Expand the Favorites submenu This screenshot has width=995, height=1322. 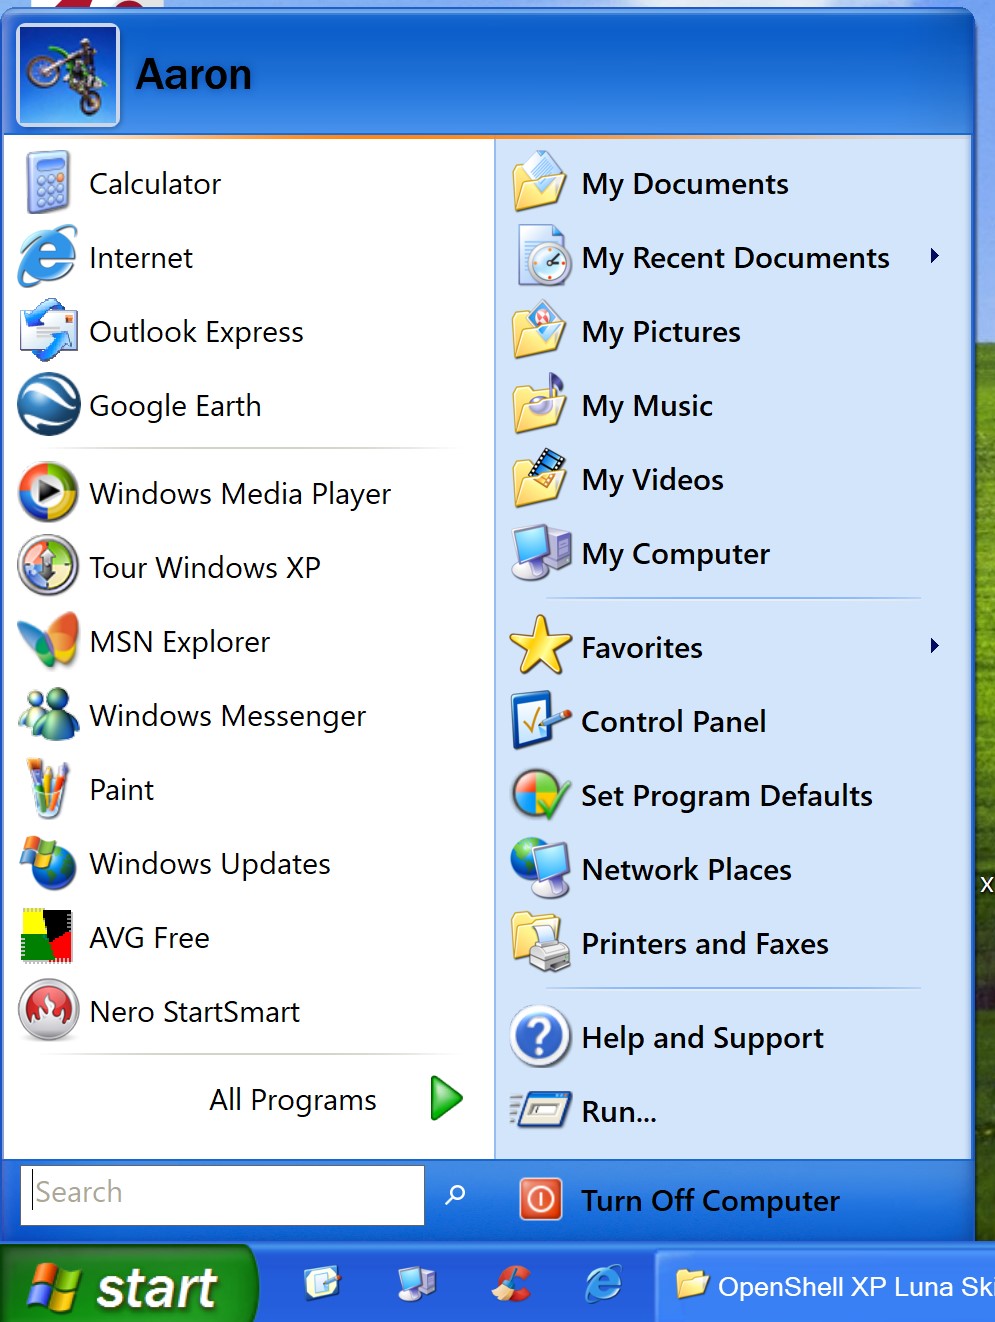click(641, 647)
